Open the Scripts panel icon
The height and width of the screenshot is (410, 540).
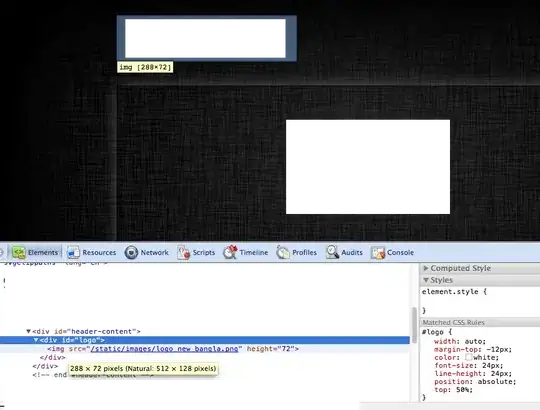click(x=184, y=252)
